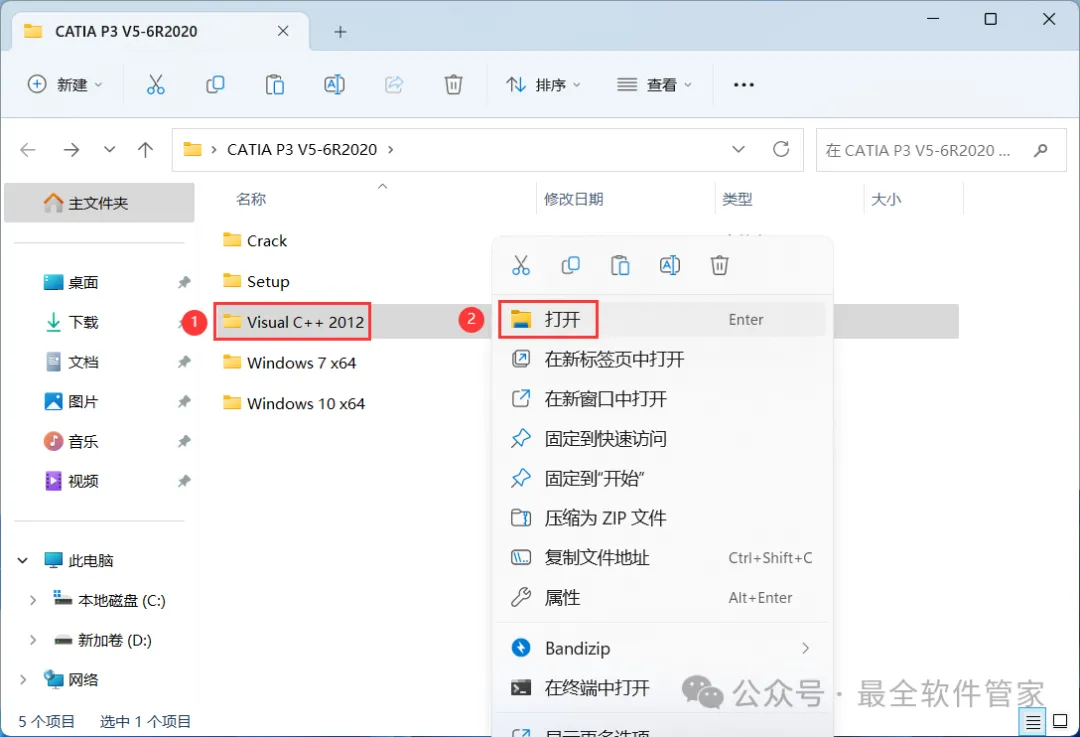Click the pin icon next to 音乐
1080x737 pixels.
tap(184, 442)
